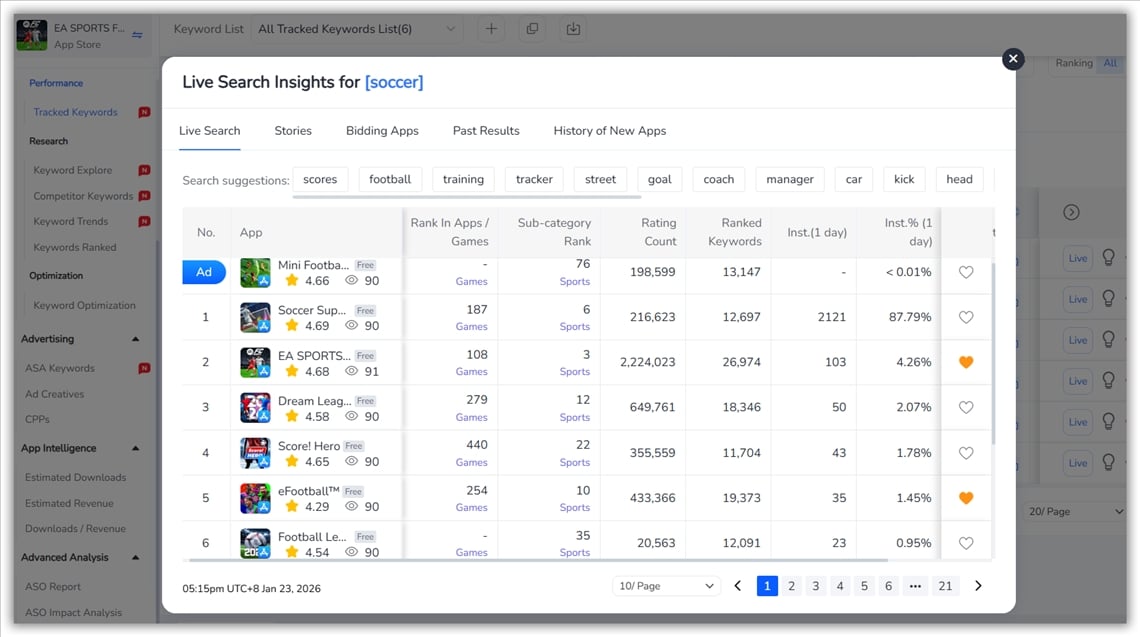The image size is (1140, 637).
Task: Select the football search suggestion chip
Action: point(390,179)
